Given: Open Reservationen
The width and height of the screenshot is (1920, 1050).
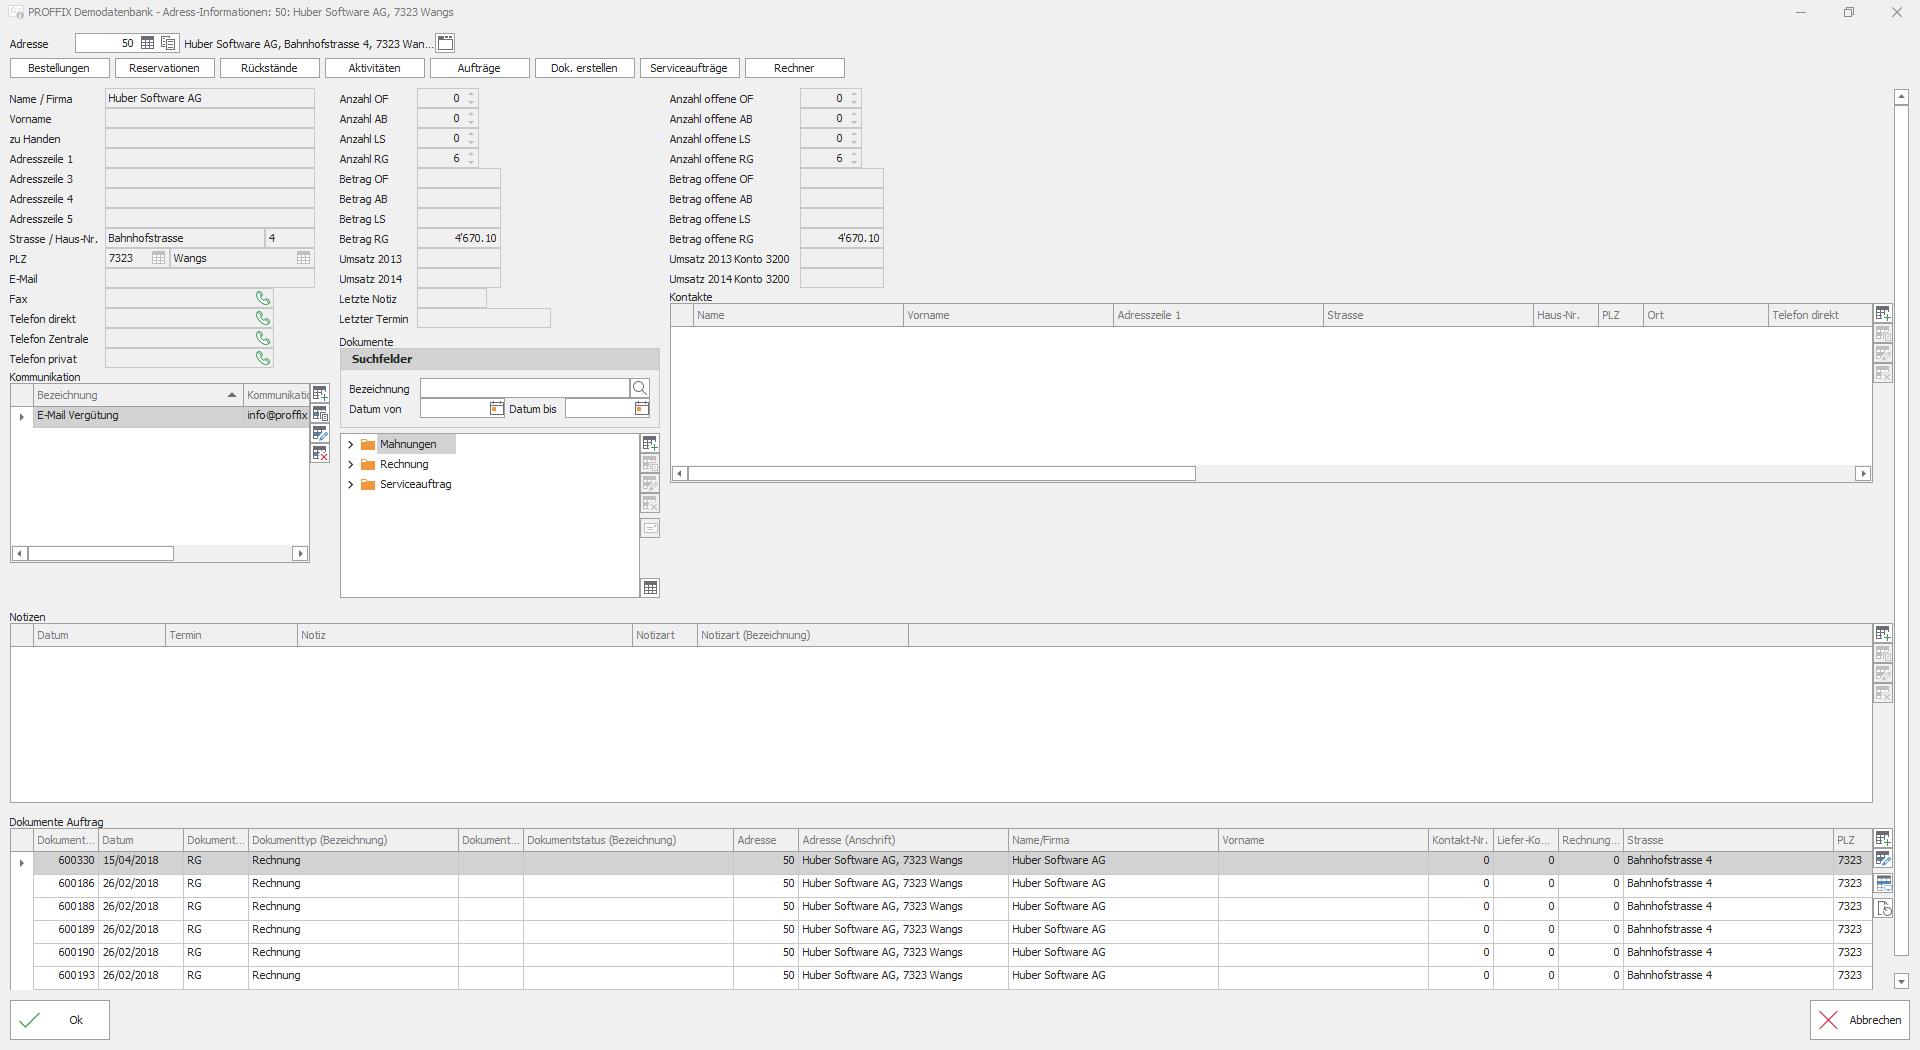Looking at the screenshot, I should tap(164, 68).
